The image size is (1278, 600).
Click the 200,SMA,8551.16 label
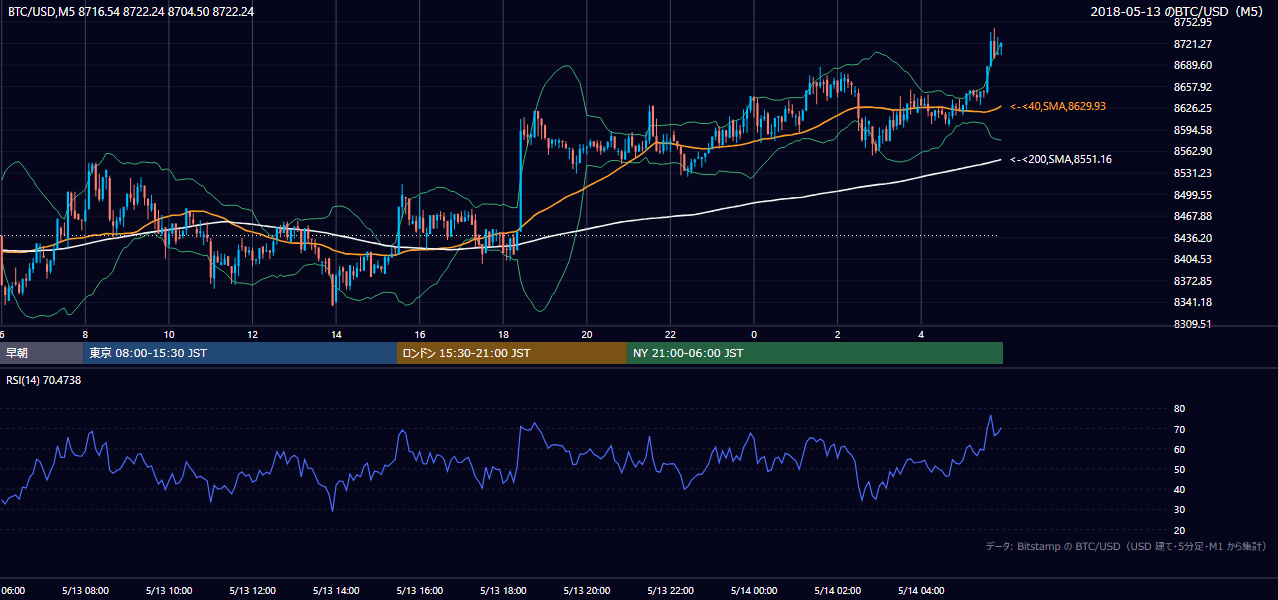pyautogui.click(x=1061, y=159)
